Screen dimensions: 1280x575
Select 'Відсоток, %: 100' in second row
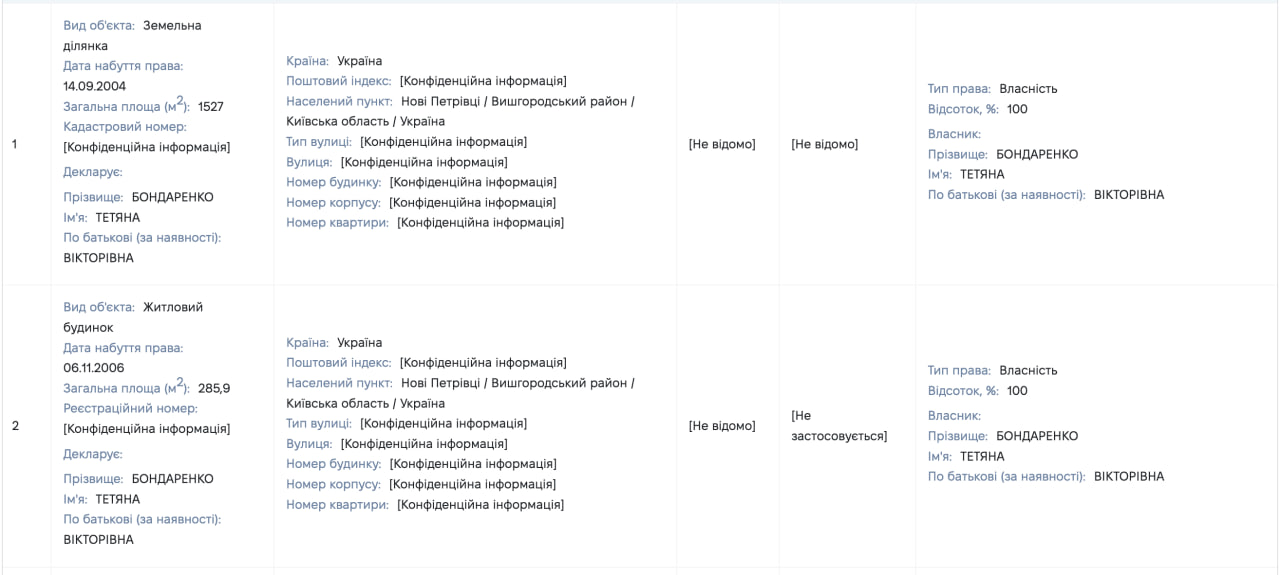[977, 391]
